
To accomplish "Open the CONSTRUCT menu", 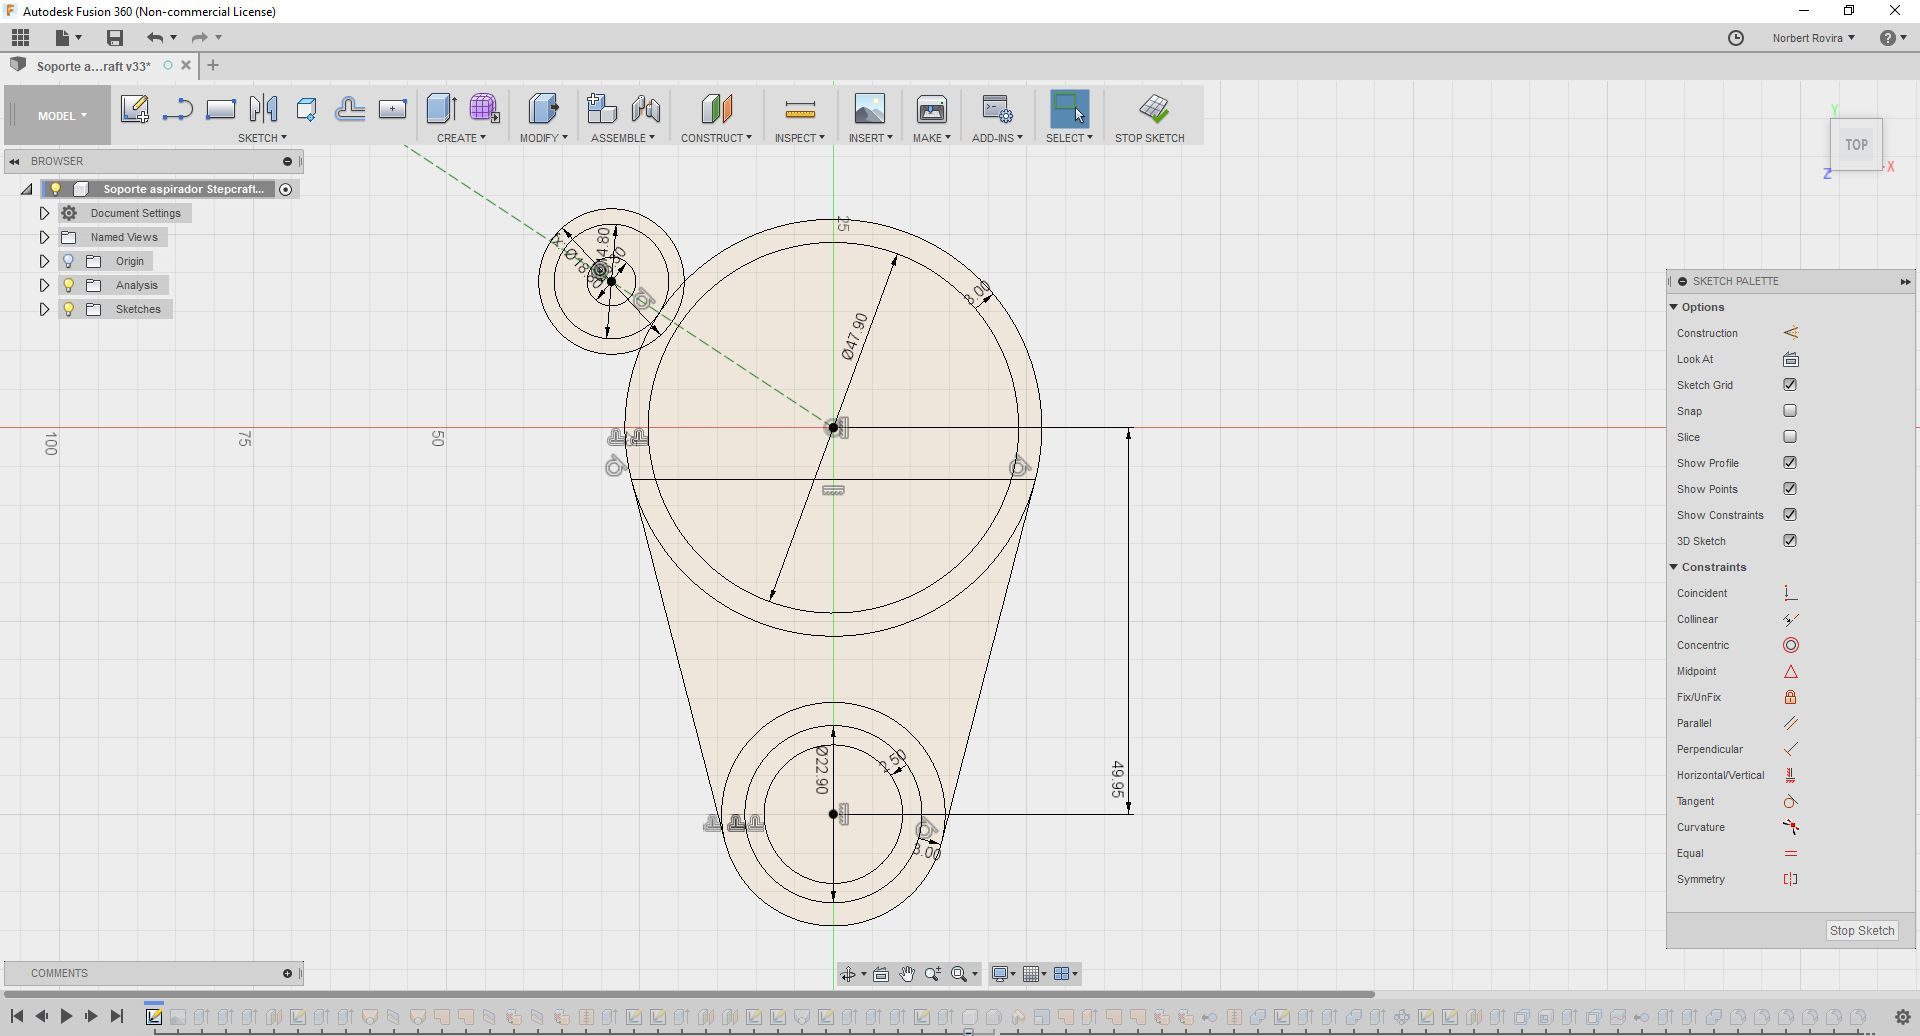I will click(715, 138).
